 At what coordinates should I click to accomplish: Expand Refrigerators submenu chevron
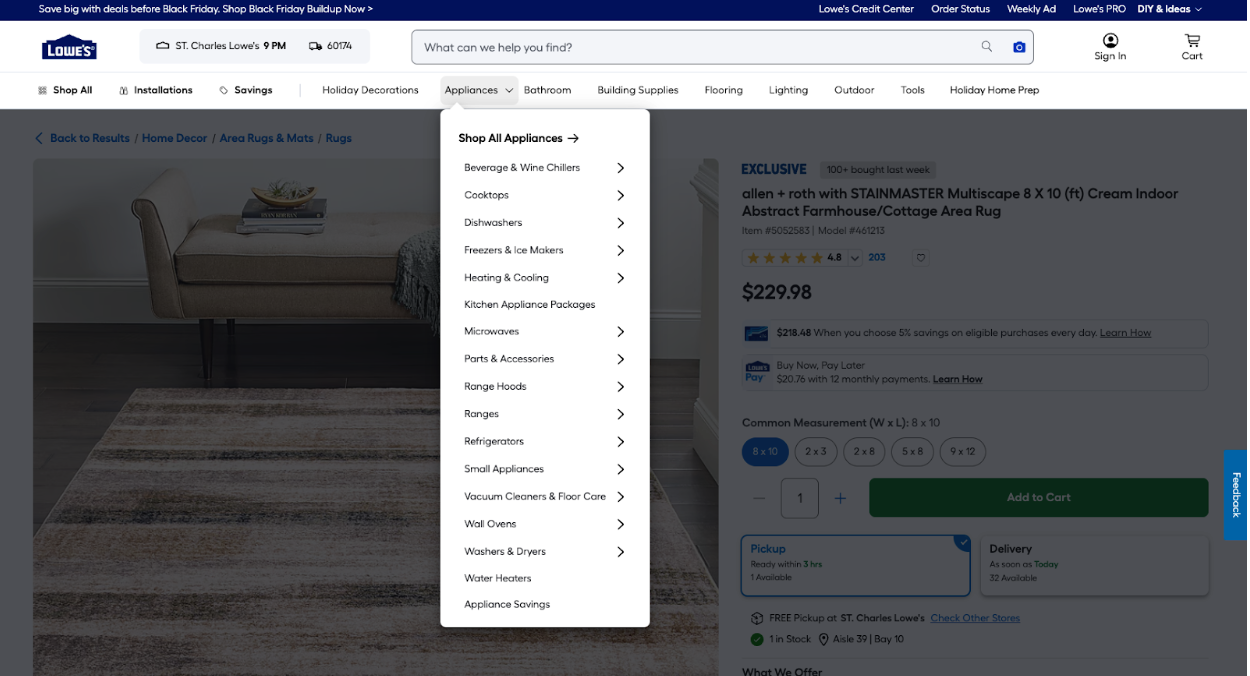[x=620, y=441]
